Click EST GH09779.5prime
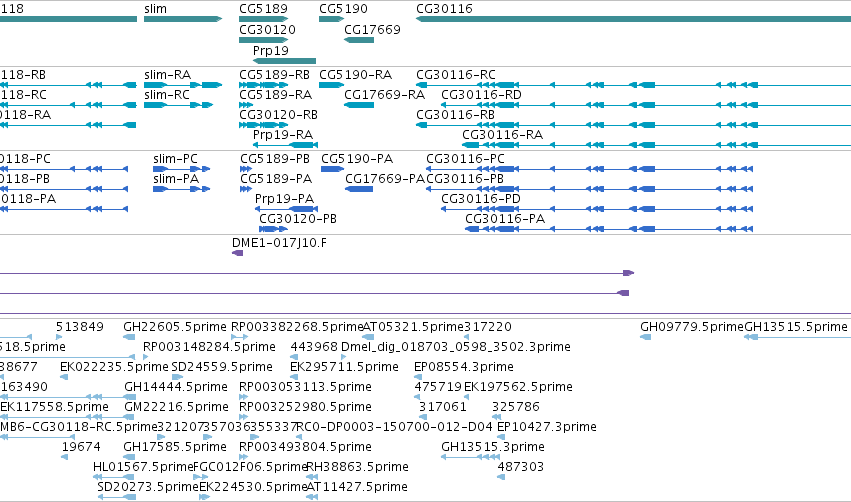The width and height of the screenshot is (851, 502). 691,327
